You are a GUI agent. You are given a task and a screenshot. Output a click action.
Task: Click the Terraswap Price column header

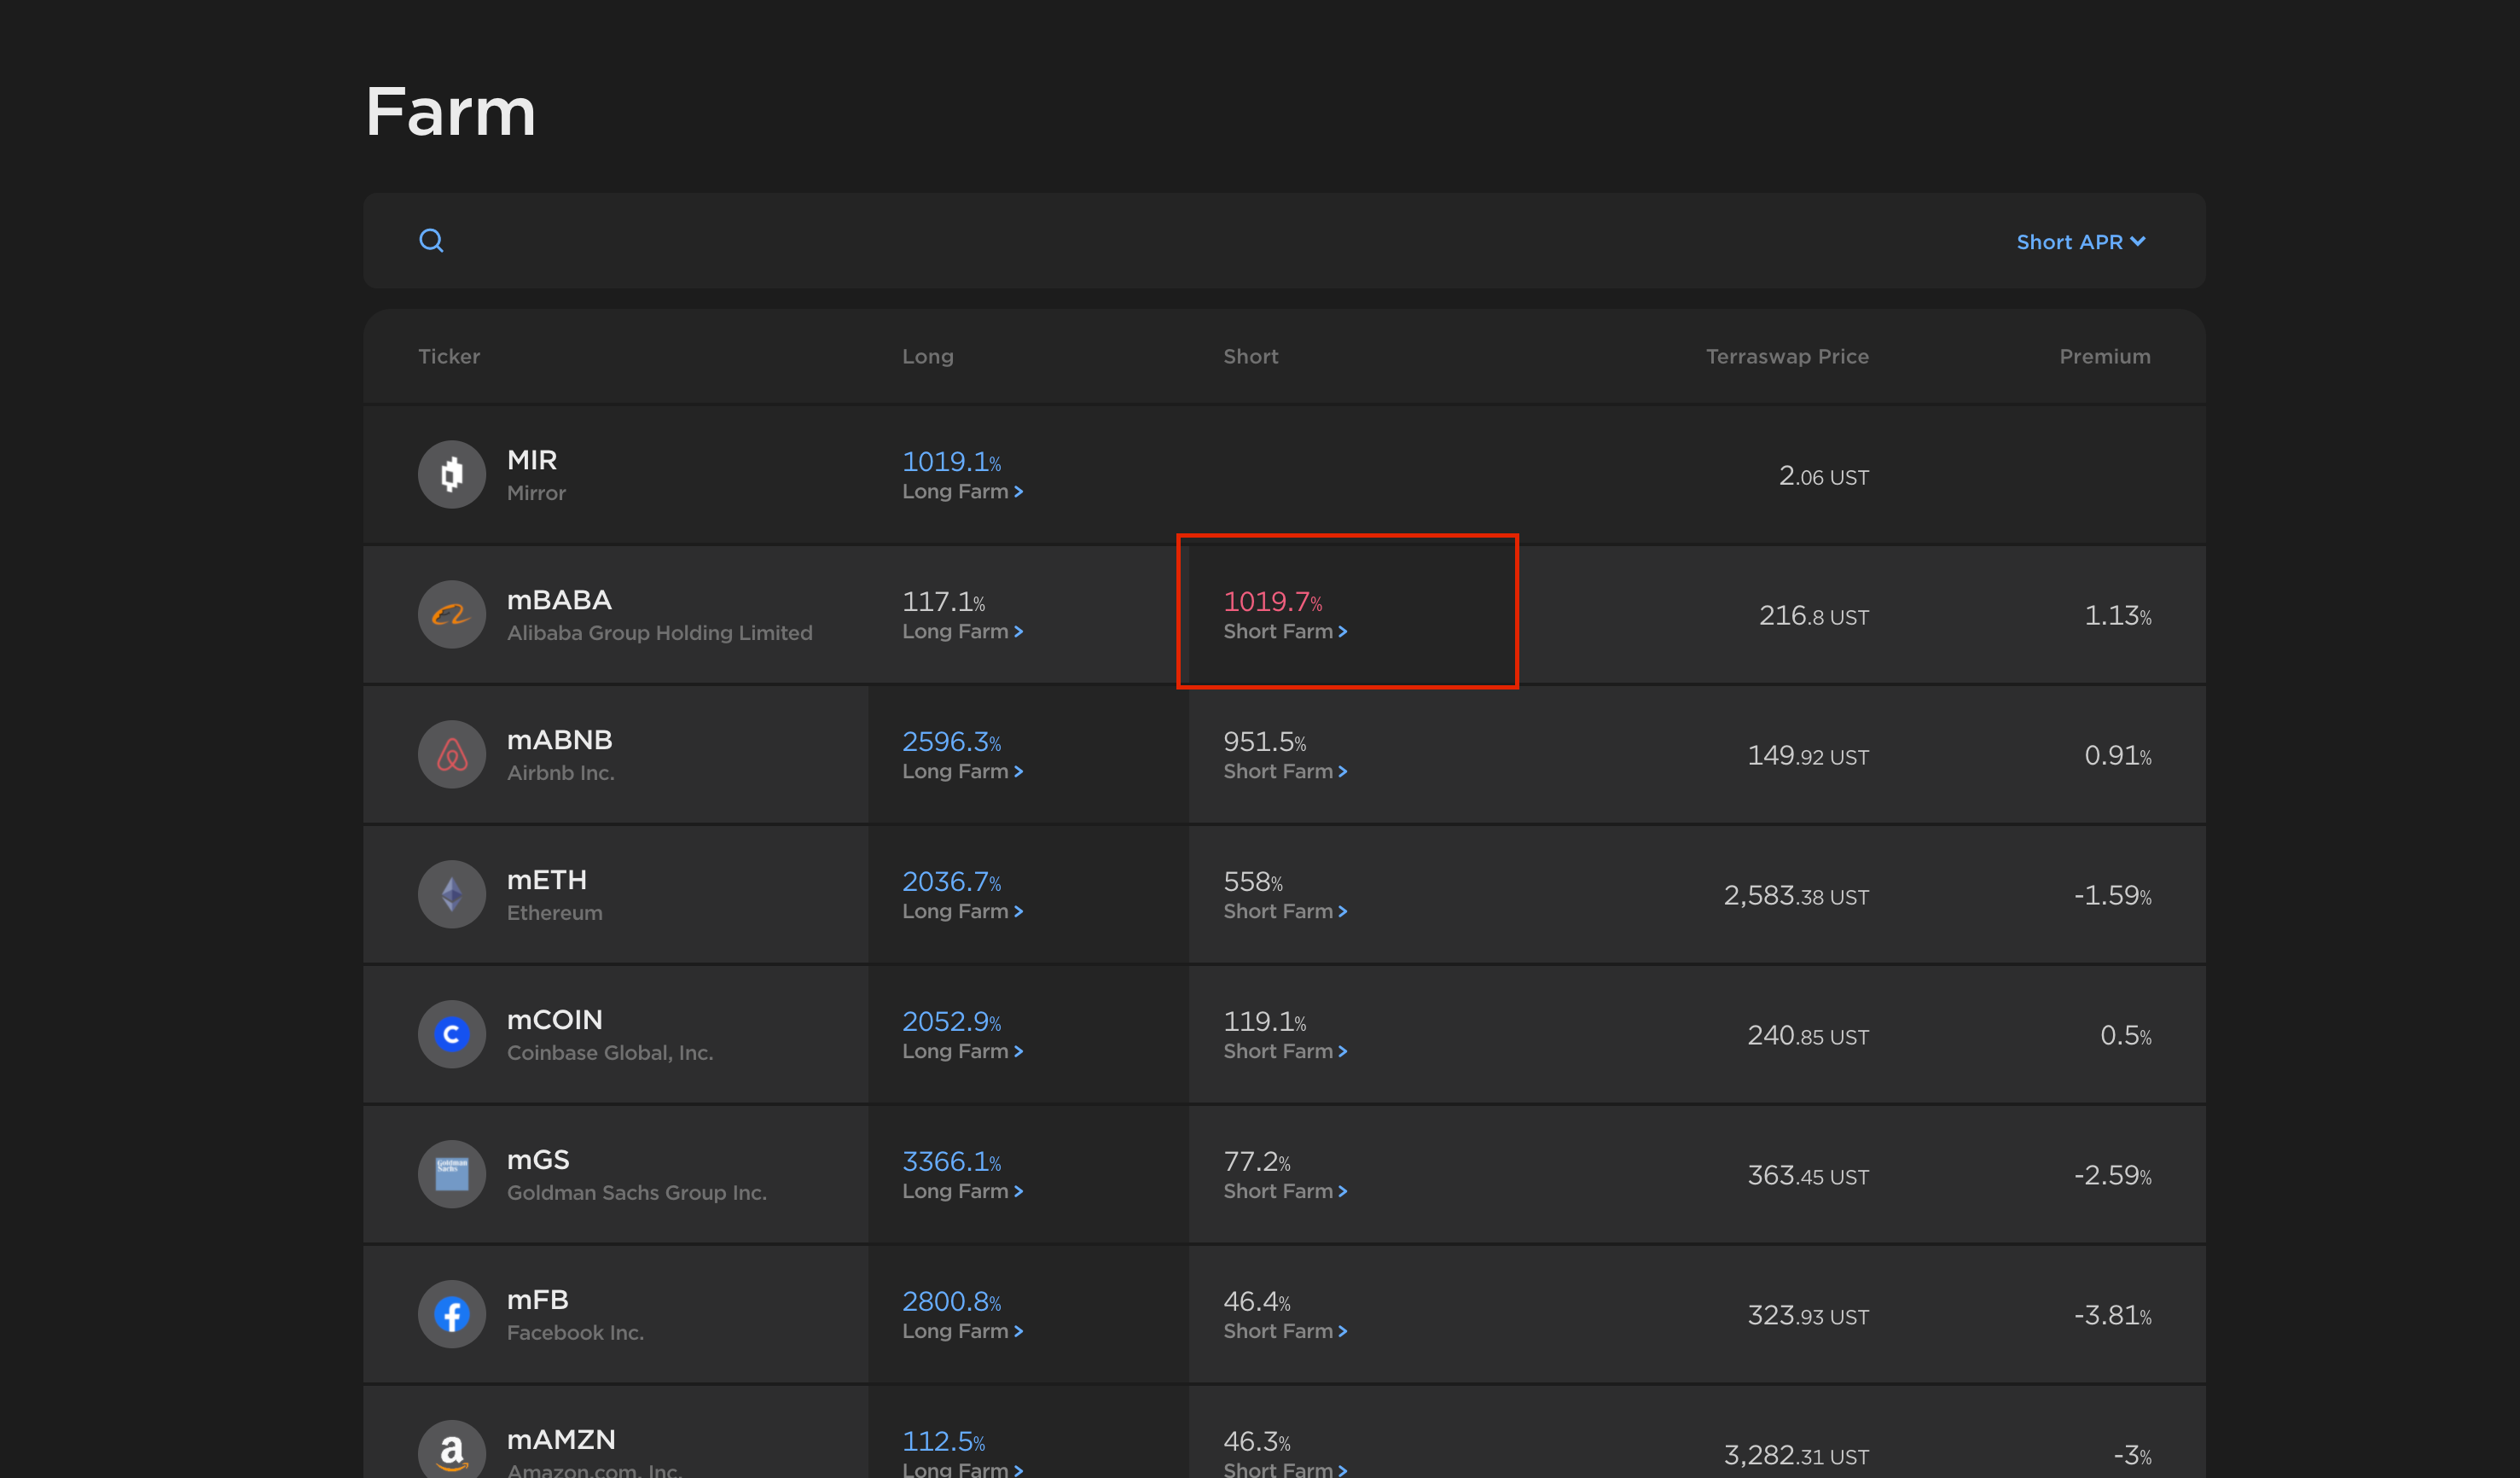1786,356
